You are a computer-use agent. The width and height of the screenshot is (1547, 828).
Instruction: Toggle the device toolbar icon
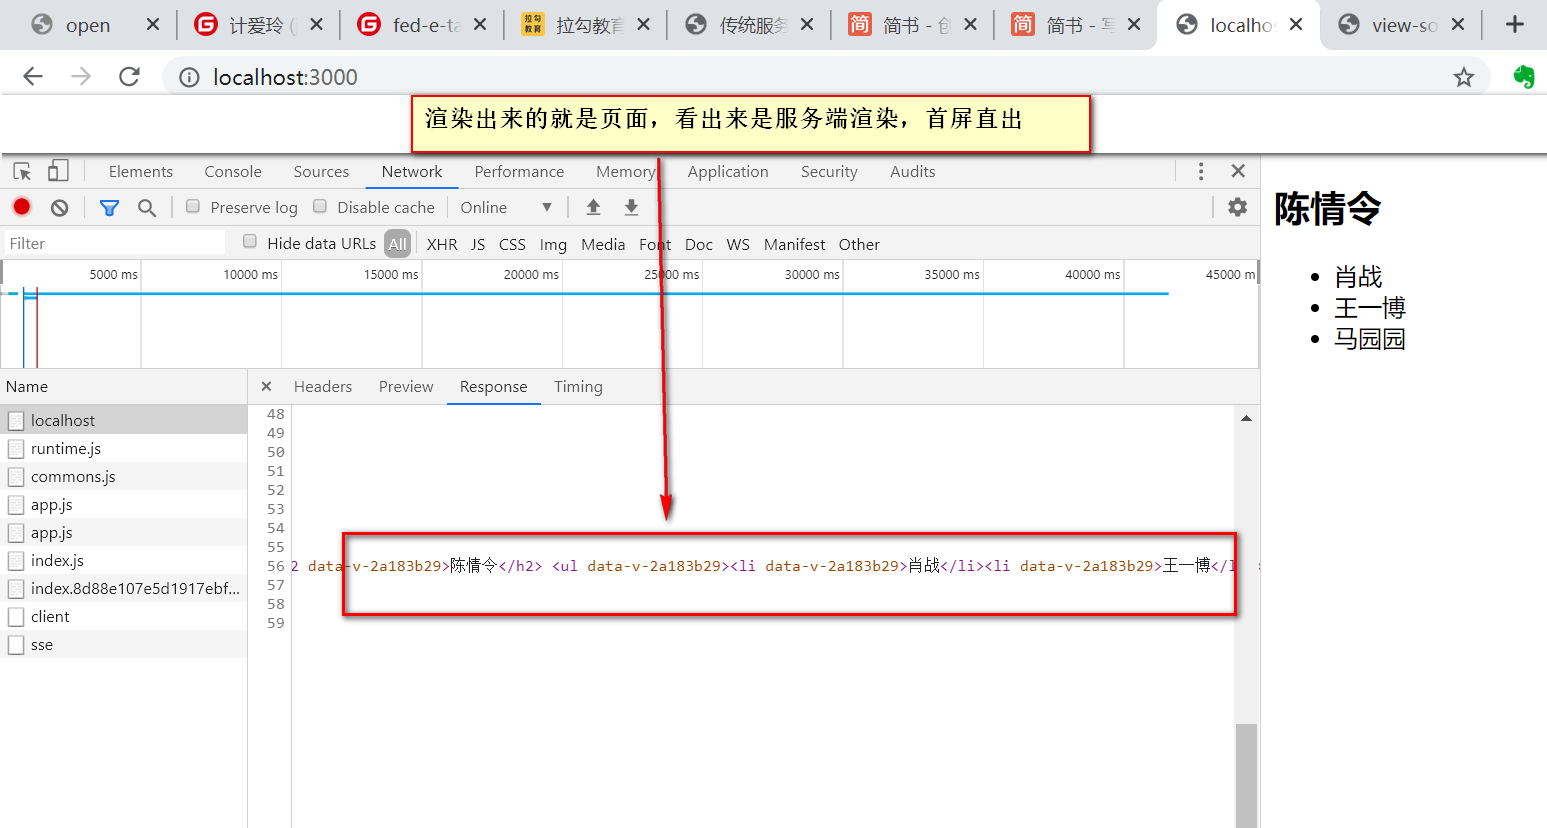point(58,171)
